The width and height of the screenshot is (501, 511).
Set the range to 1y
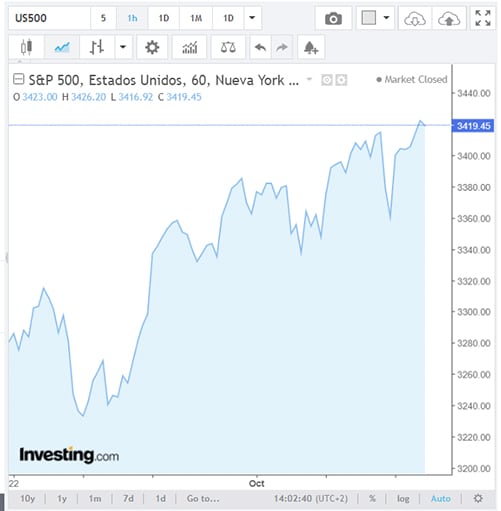coord(62,499)
